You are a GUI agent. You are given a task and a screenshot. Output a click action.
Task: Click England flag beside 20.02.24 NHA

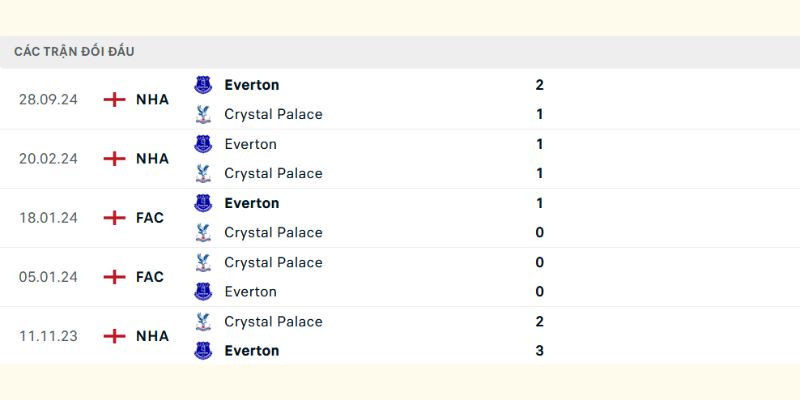pyautogui.click(x=114, y=159)
